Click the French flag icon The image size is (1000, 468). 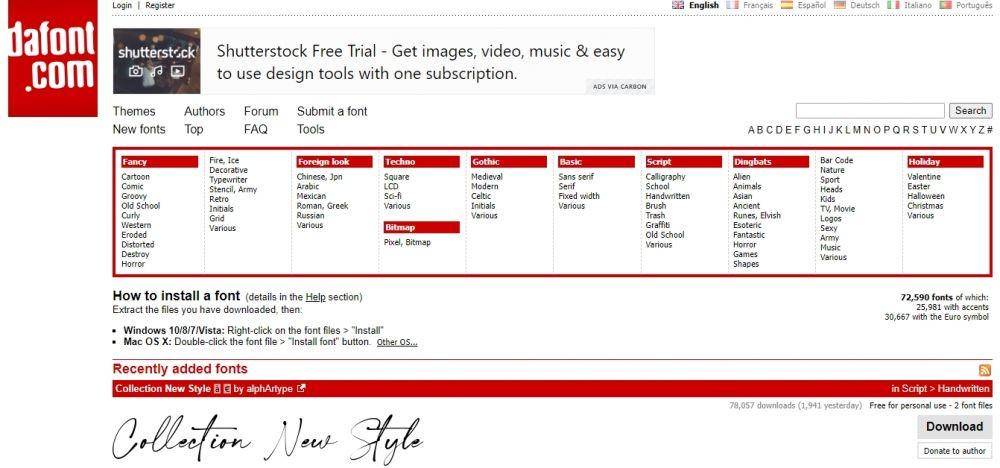[732, 5]
